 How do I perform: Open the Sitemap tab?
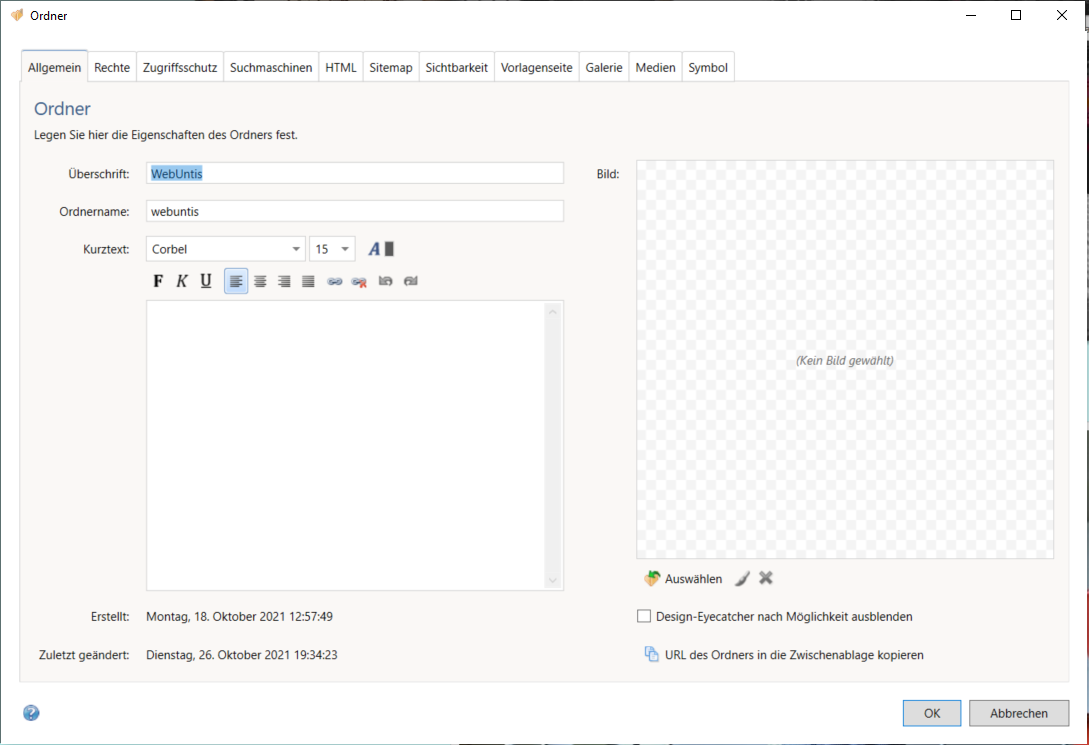coord(390,68)
